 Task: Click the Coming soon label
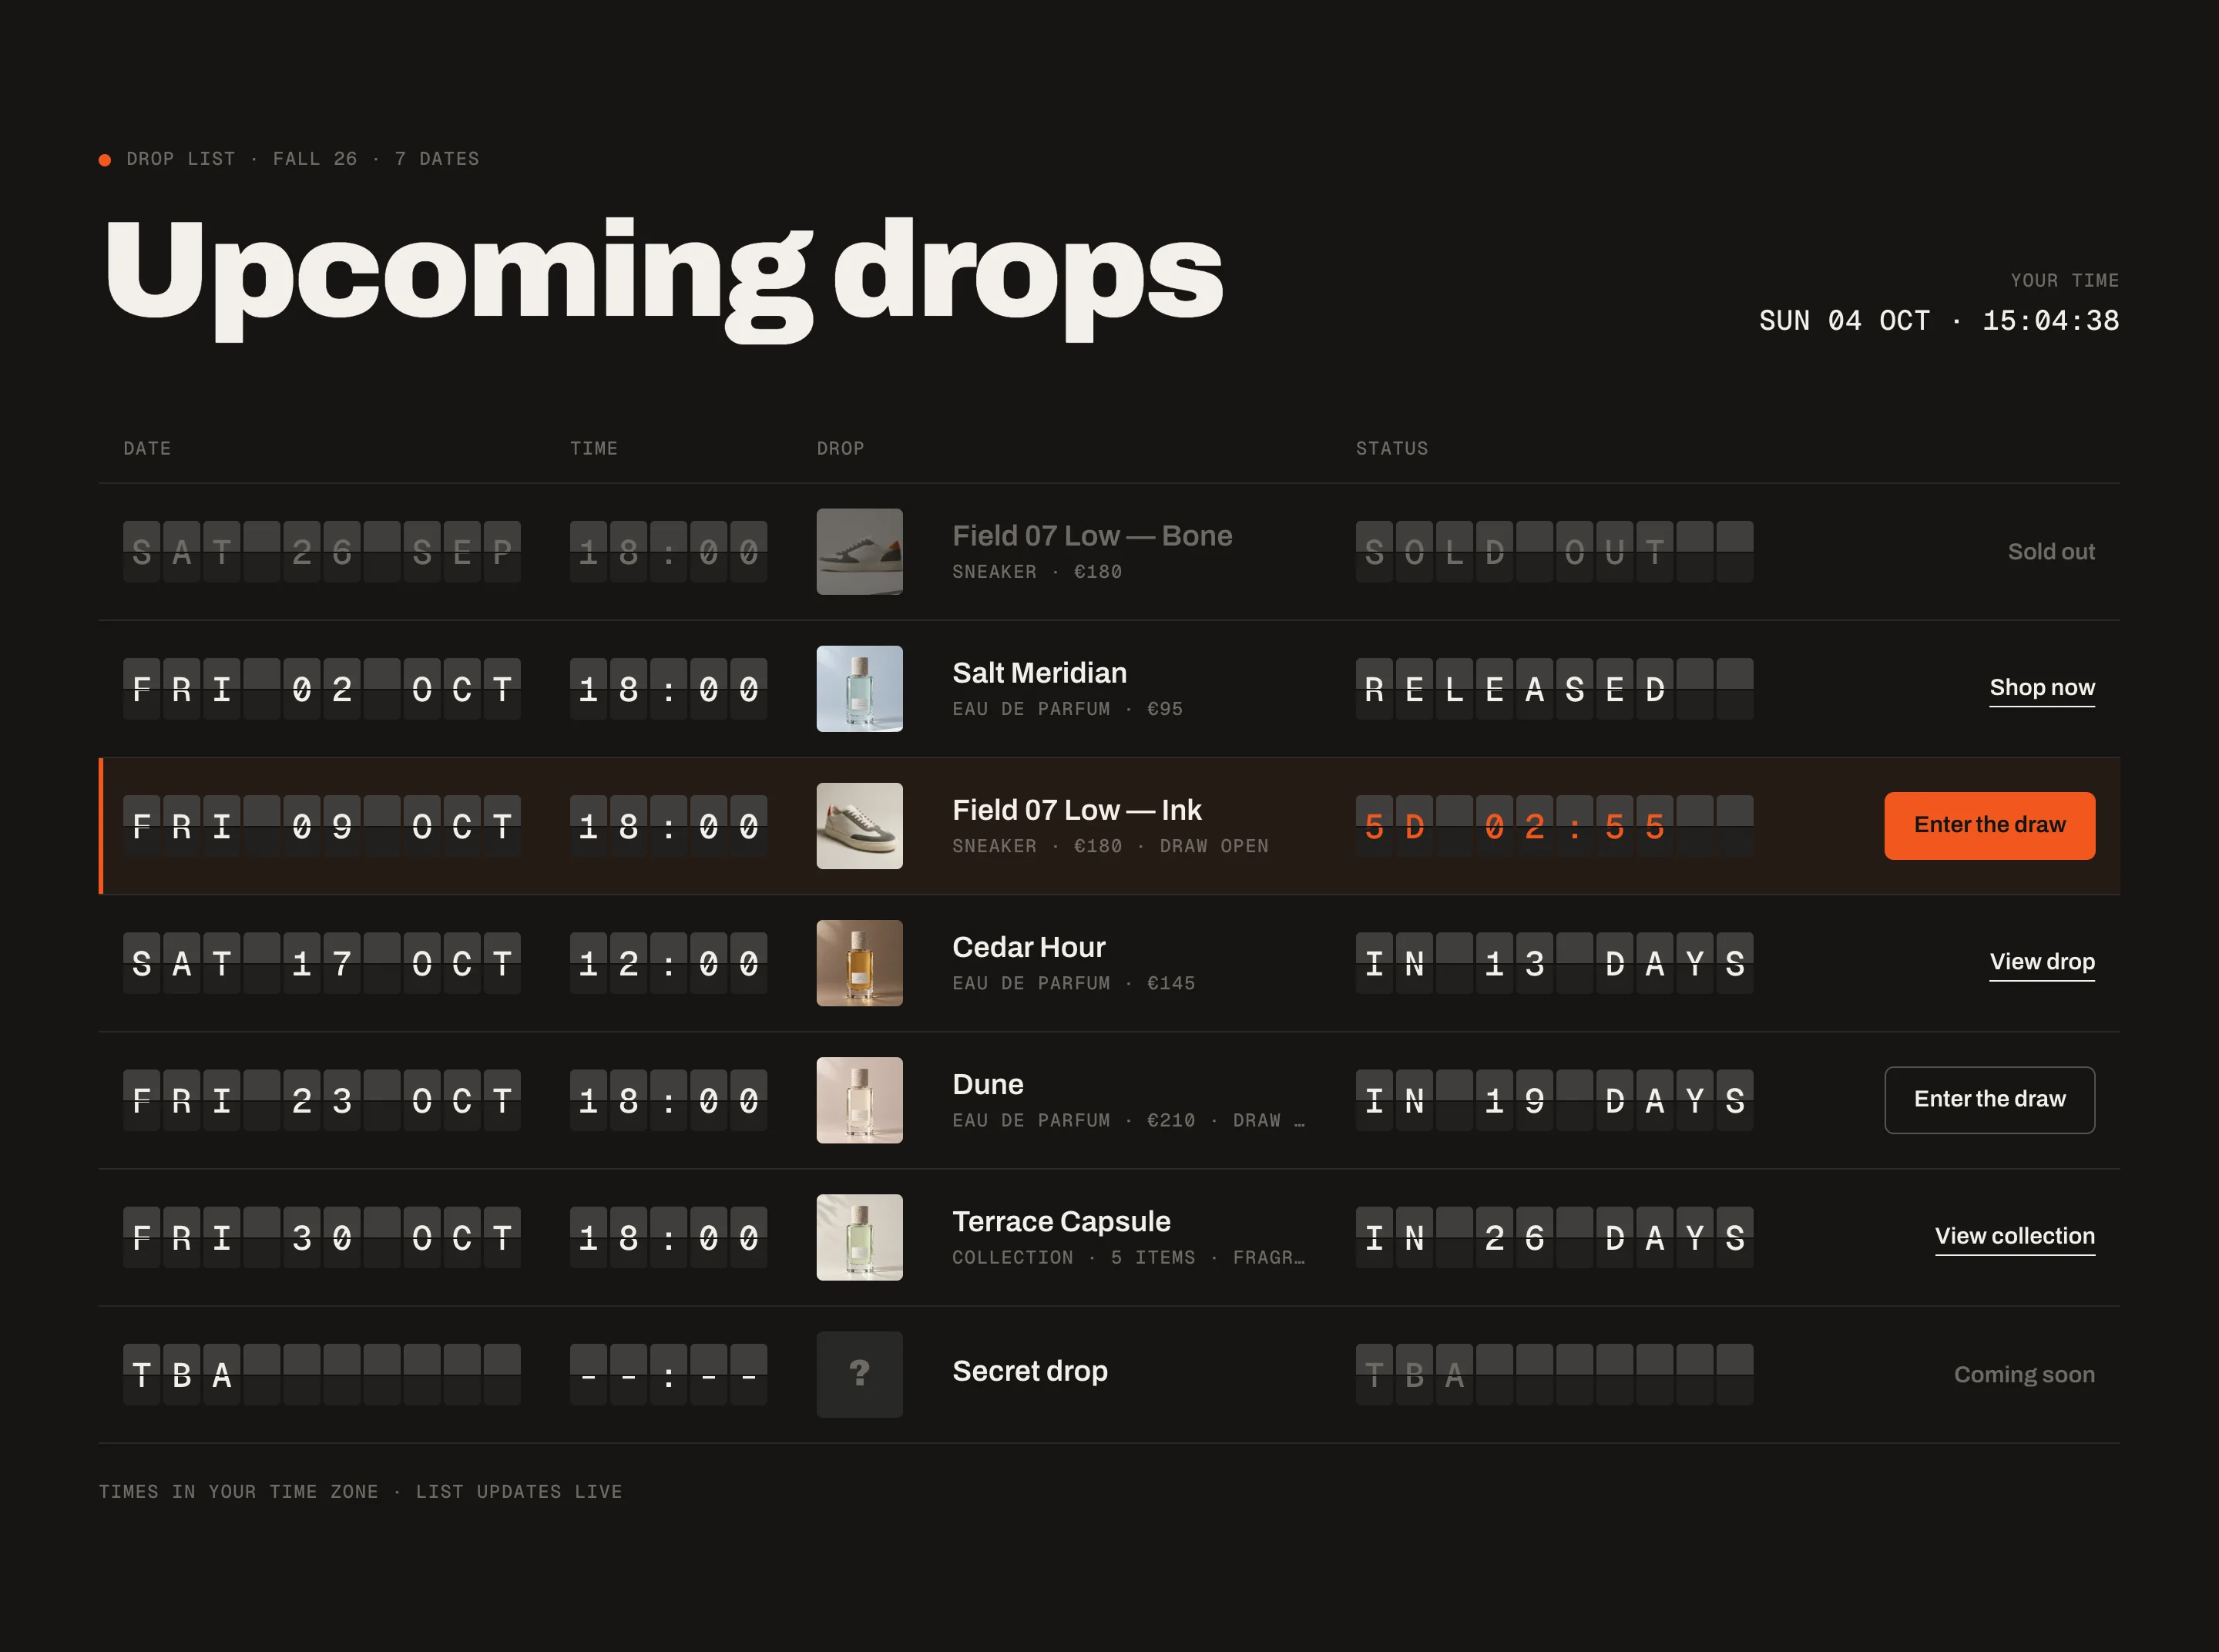pyautogui.click(x=2024, y=1375)
